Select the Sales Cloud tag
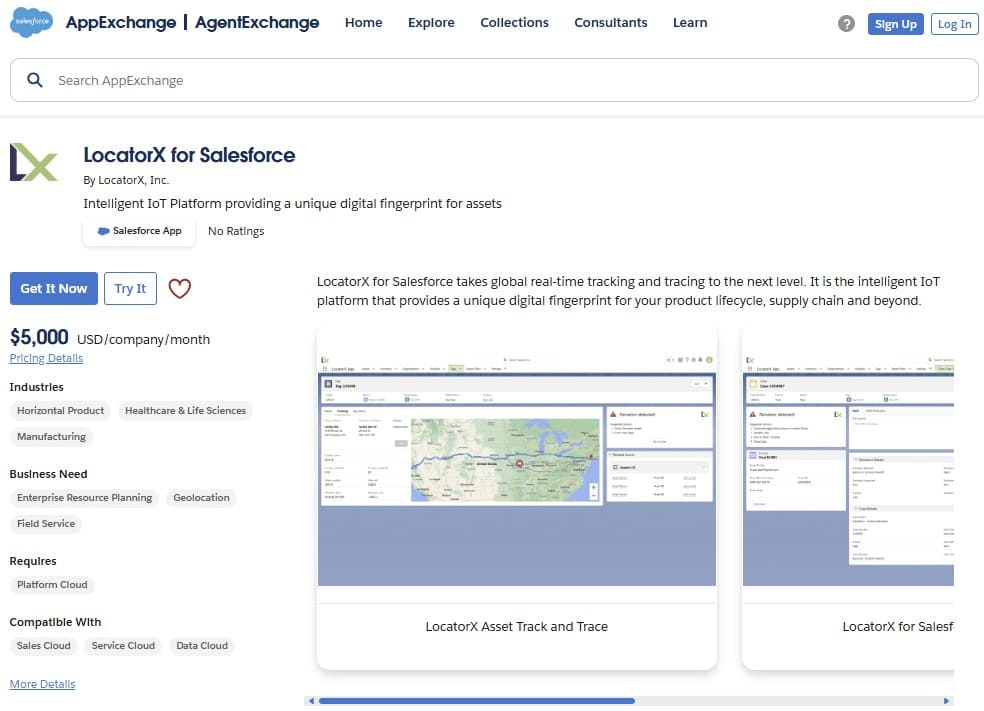The height and width of the screenshot is (711, 984). [43, 646]
